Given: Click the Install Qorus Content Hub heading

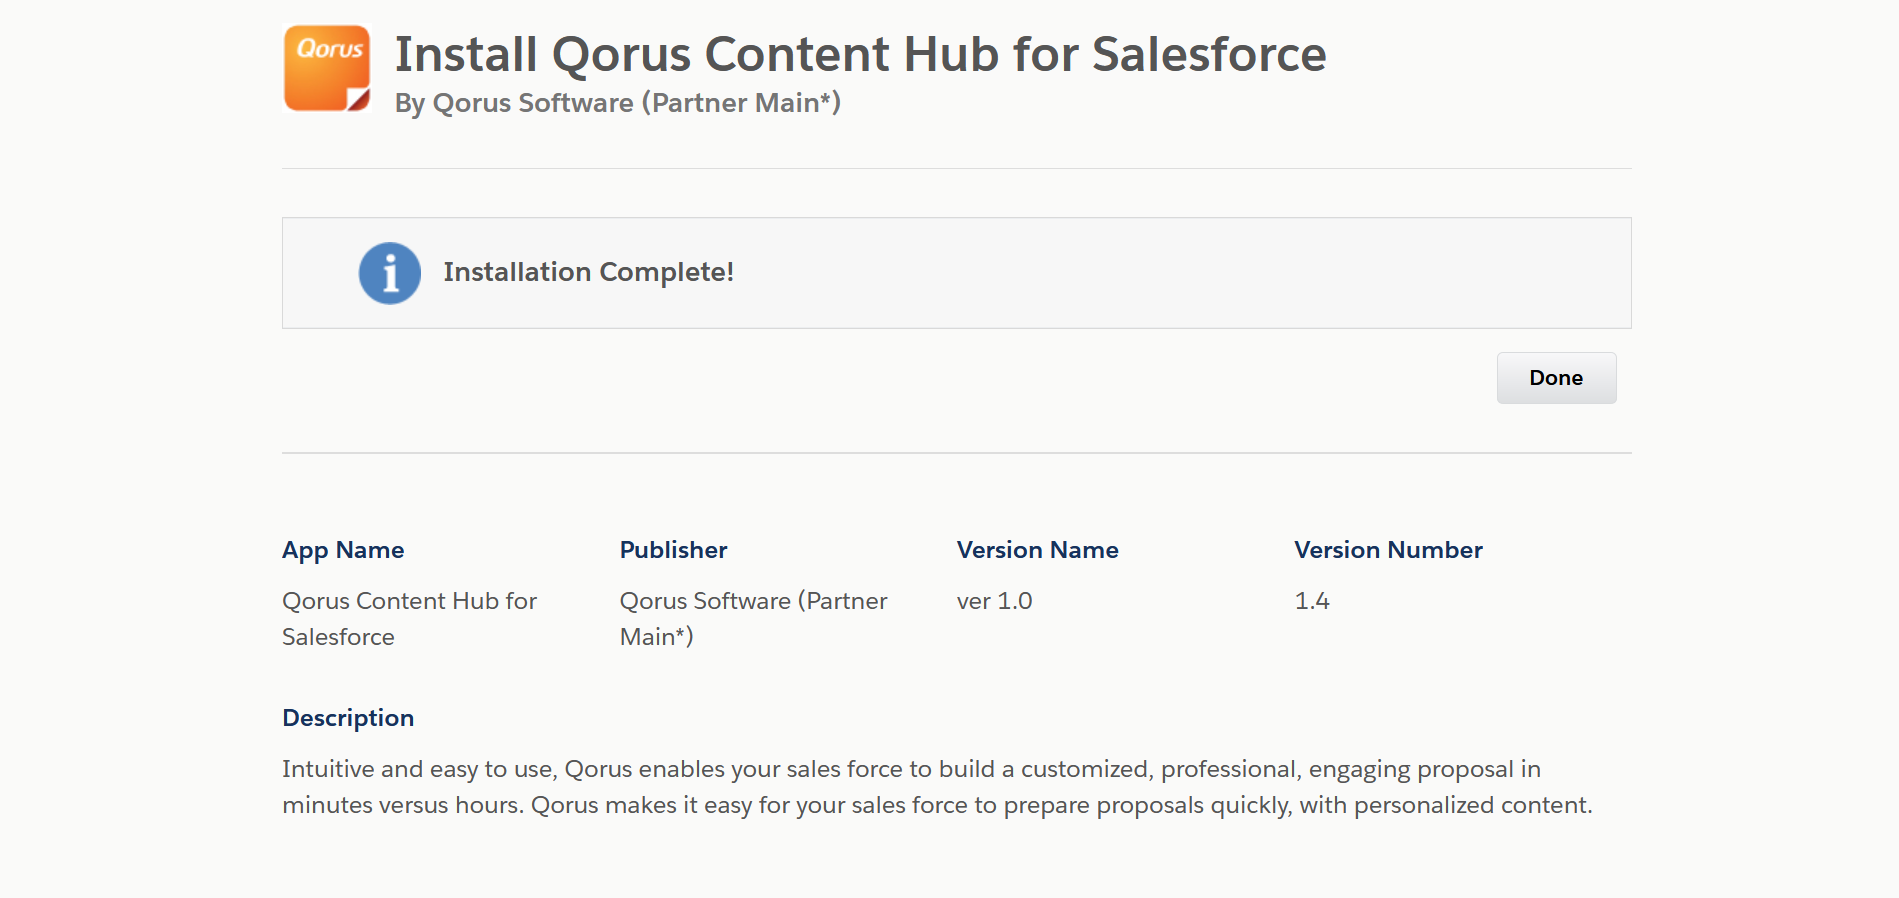Looking at the screenshot, I should pyautogui.click(x=859, y=54).
